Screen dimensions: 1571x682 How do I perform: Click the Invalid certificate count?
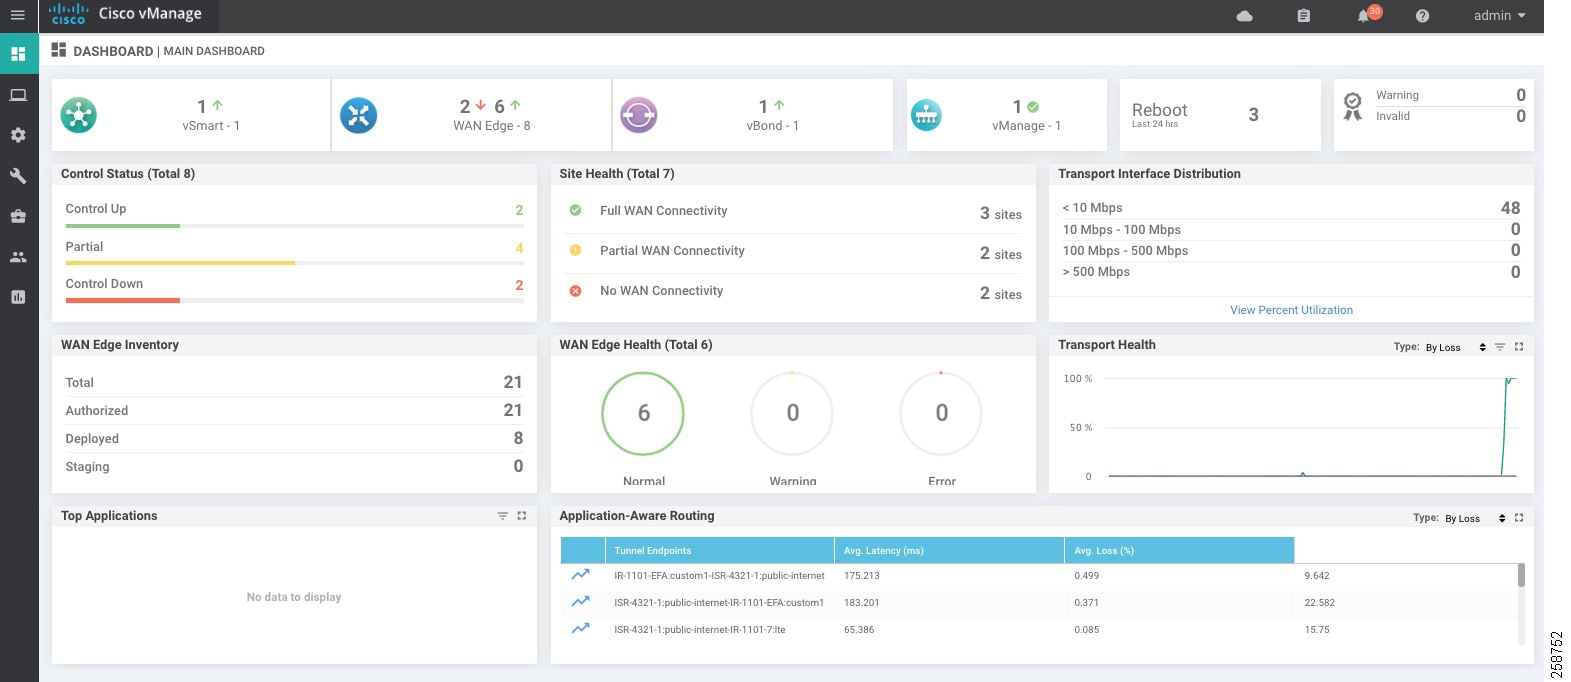coord(1521,116)
